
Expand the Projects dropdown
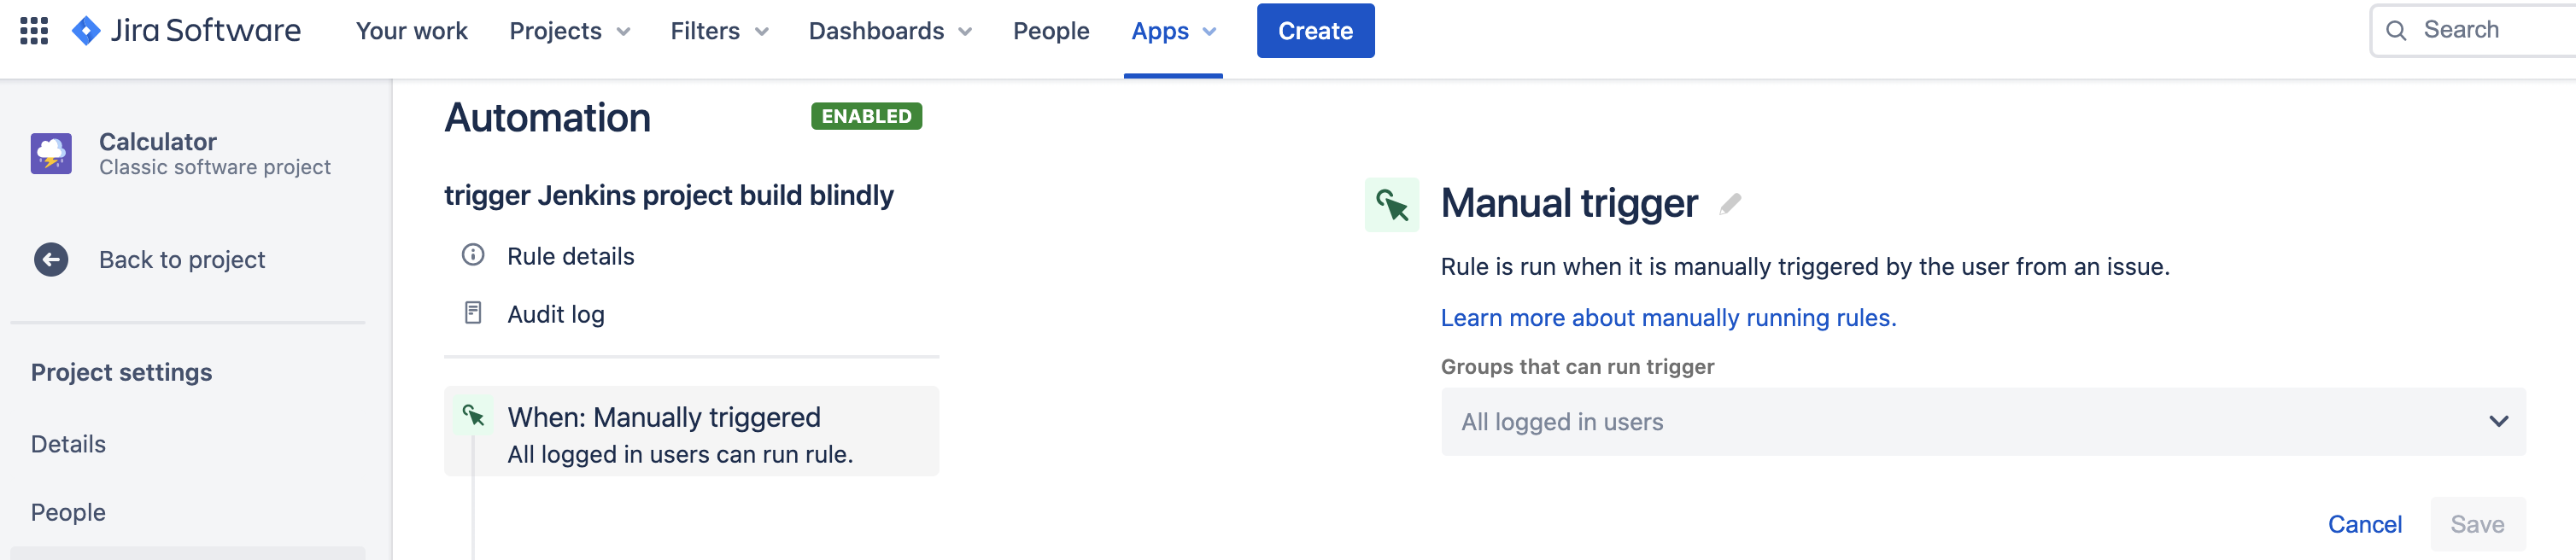(570, 31)
